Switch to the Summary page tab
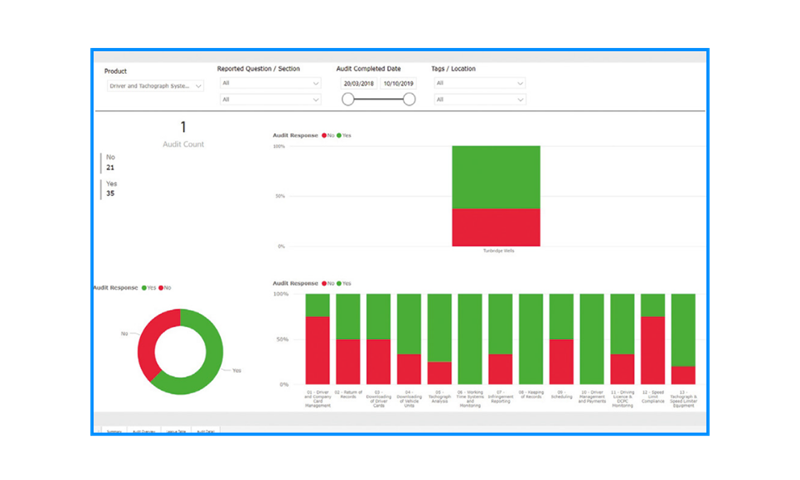 115,431
